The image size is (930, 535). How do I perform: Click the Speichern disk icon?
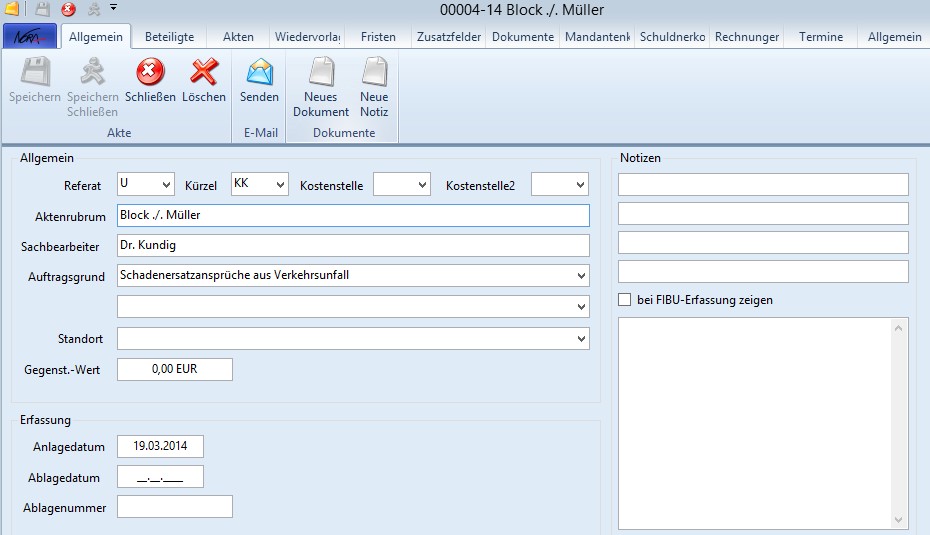35,73
